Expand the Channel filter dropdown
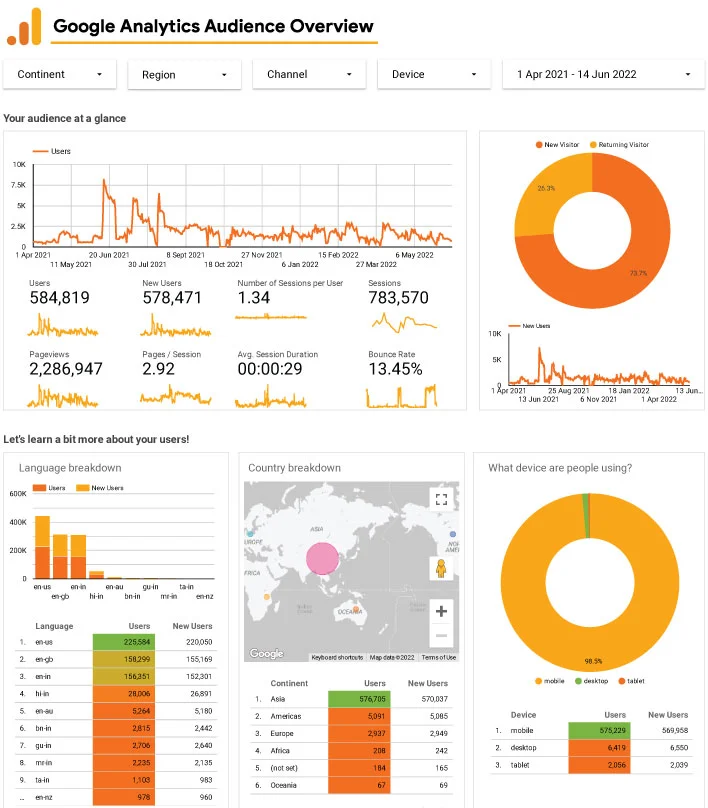708x808 pixels. (x=309, y=74)
